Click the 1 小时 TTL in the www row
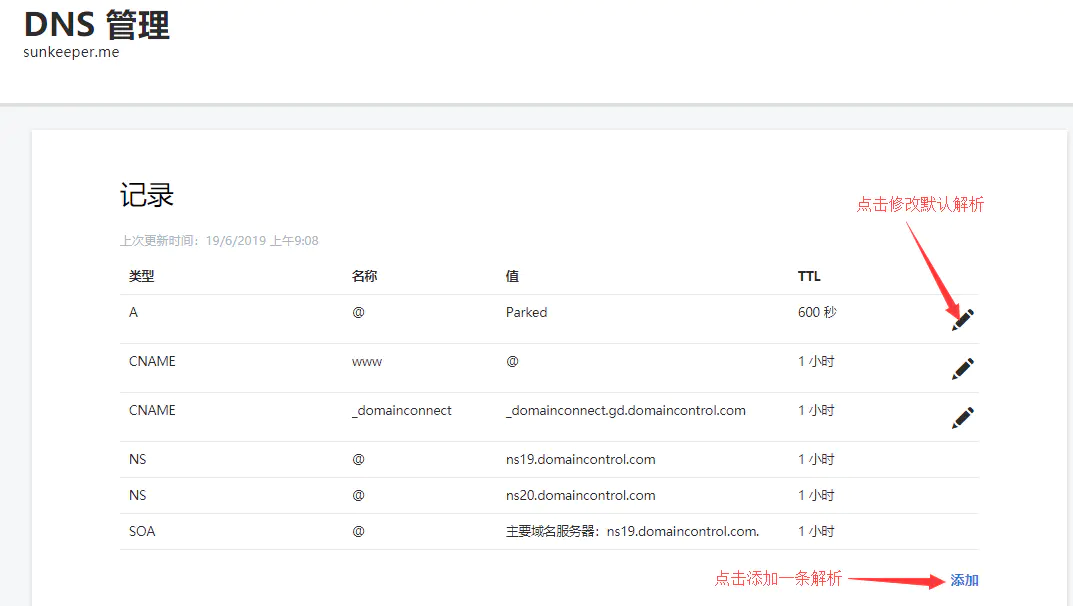This screenshot has width=1073, height=606. coord(816,361)
